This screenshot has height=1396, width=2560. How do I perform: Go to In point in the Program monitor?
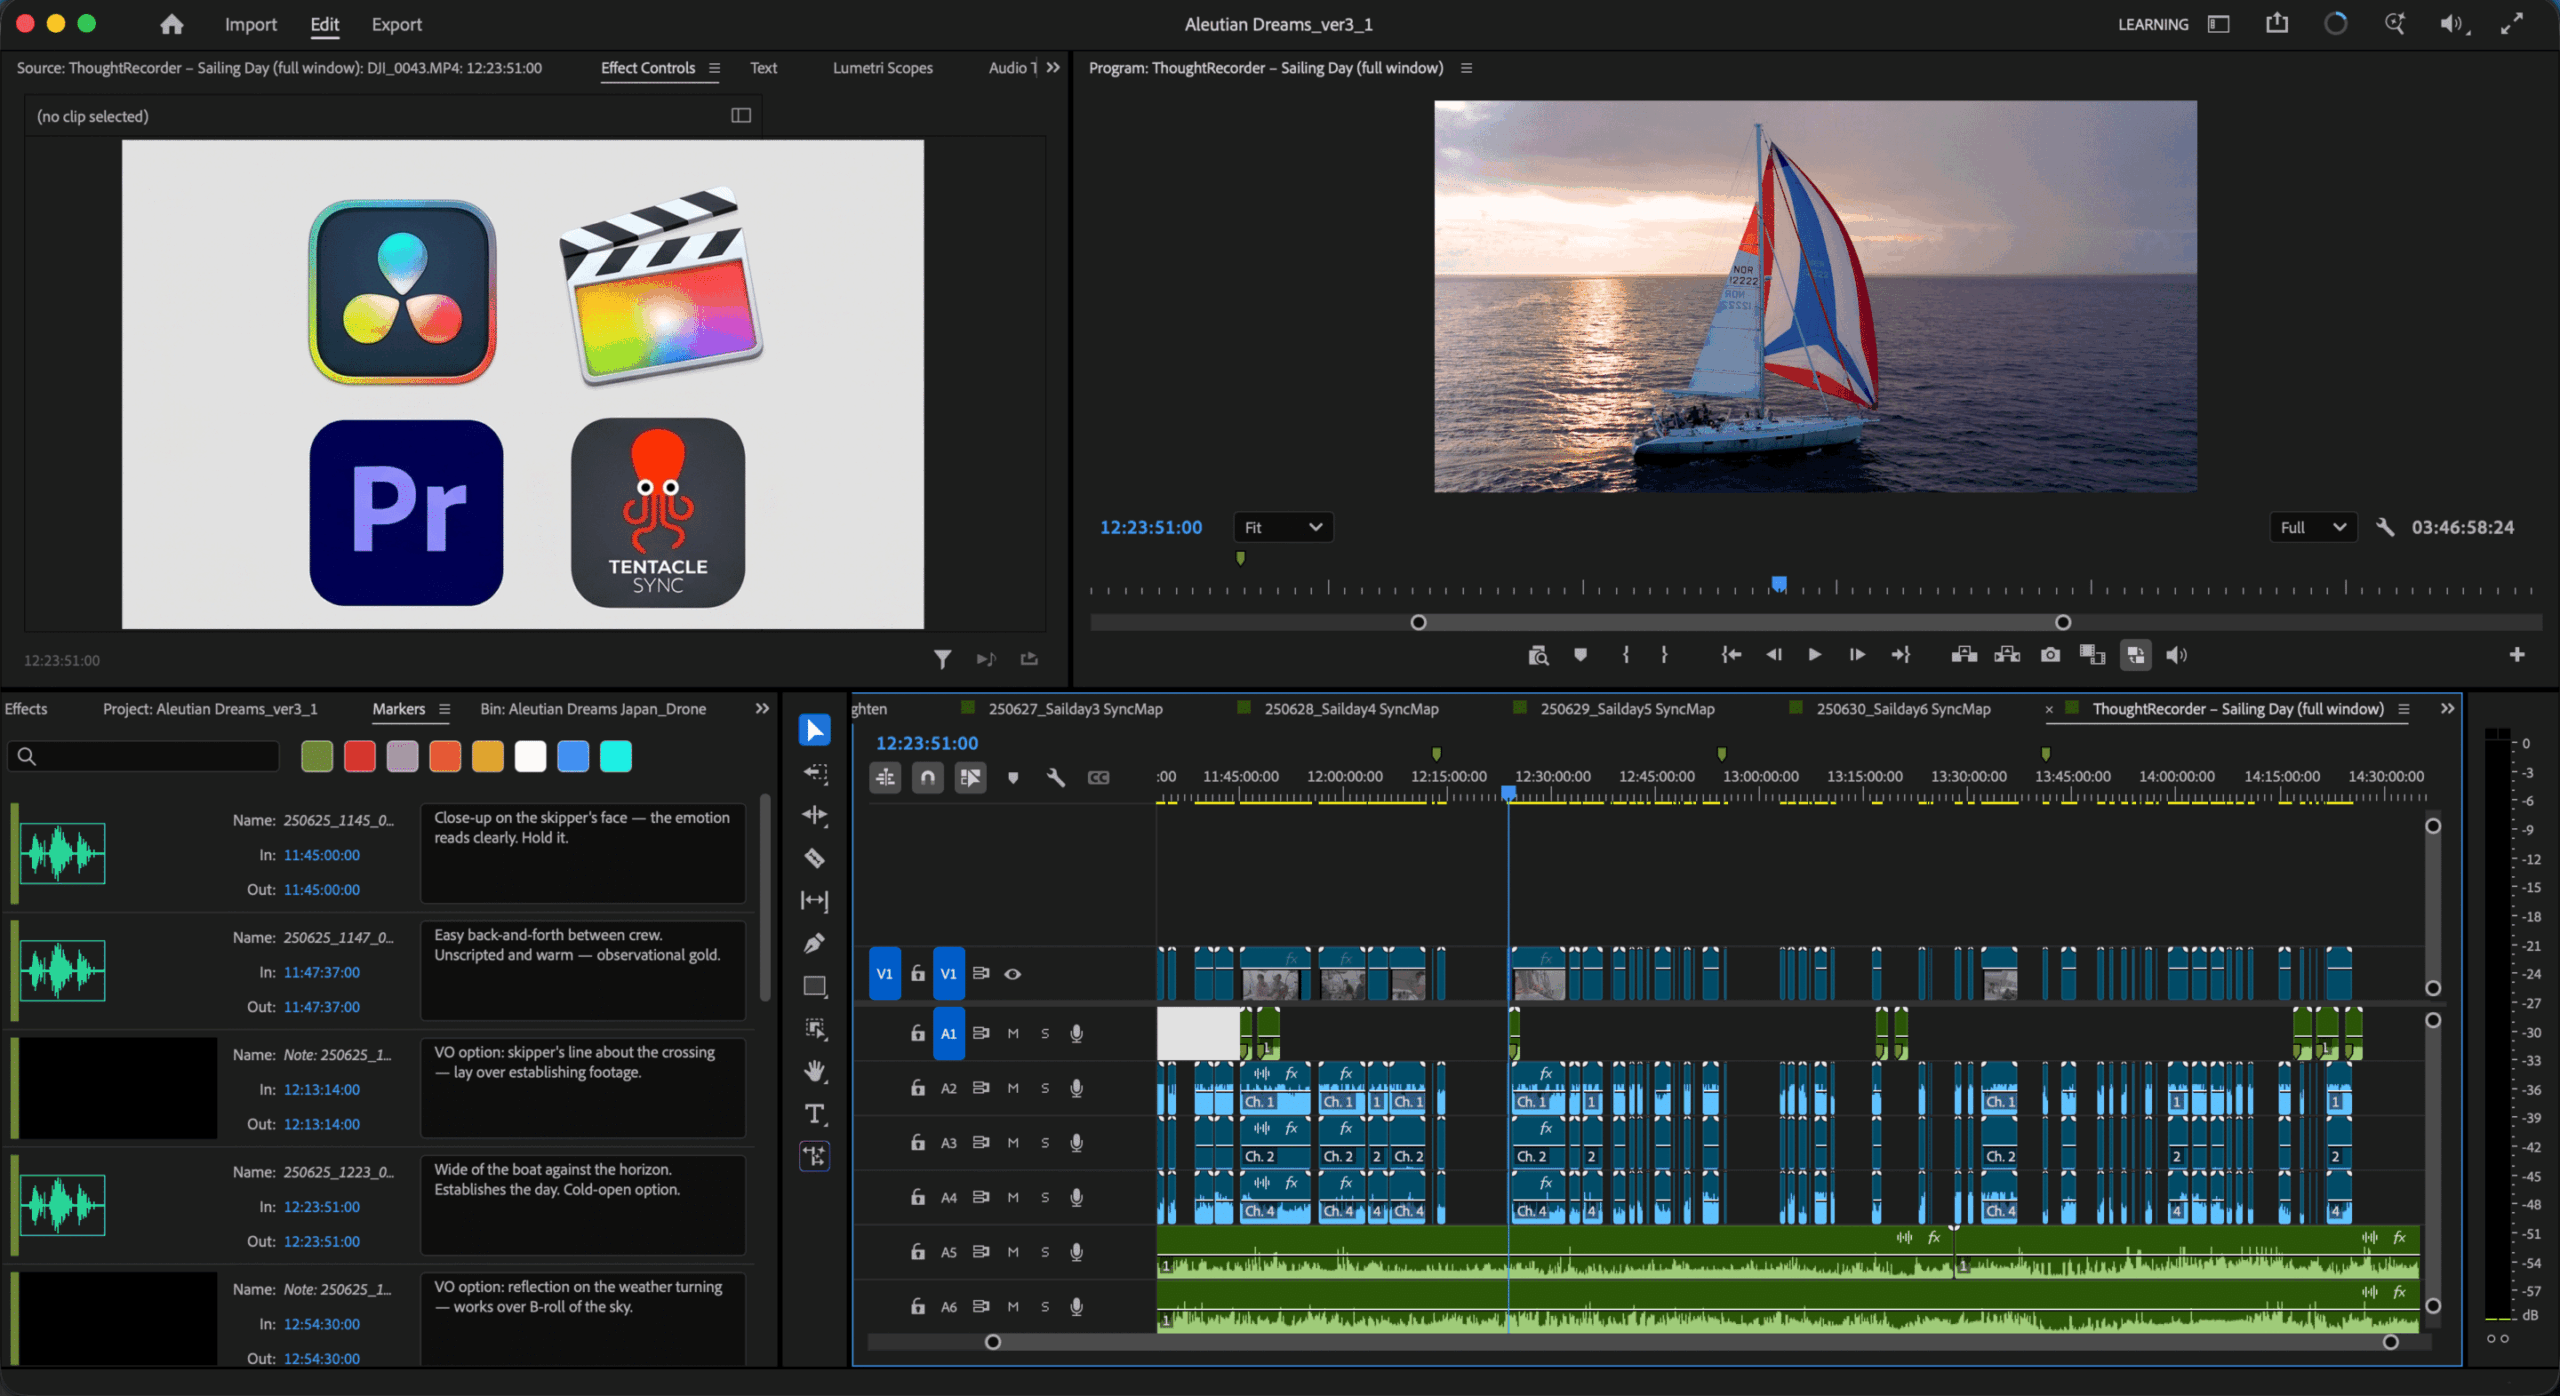1731,655
